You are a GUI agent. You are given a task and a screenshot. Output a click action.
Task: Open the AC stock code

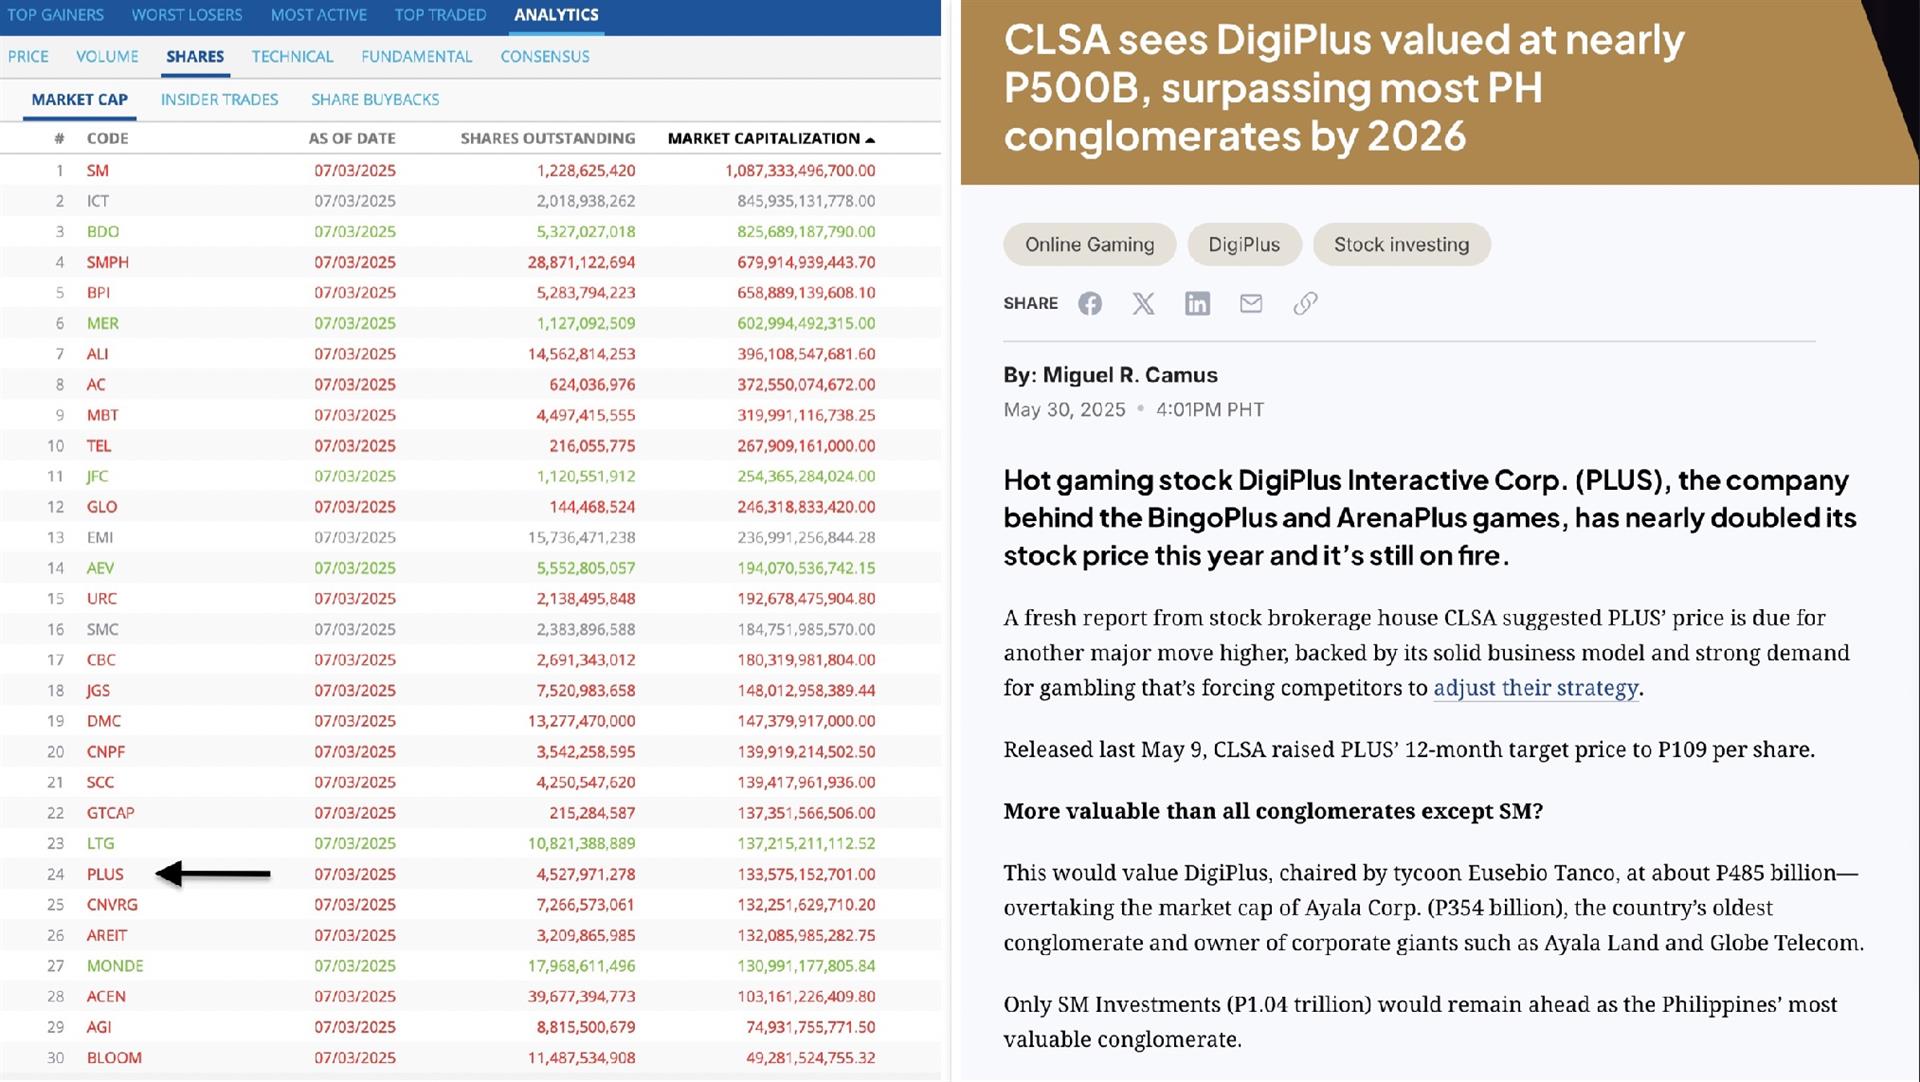click(95, 385)
